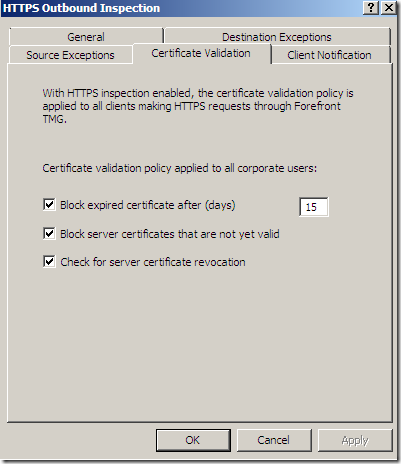Switch to the General tab
The width and height of the screenshot is (401, 464).
click(86, 37)
